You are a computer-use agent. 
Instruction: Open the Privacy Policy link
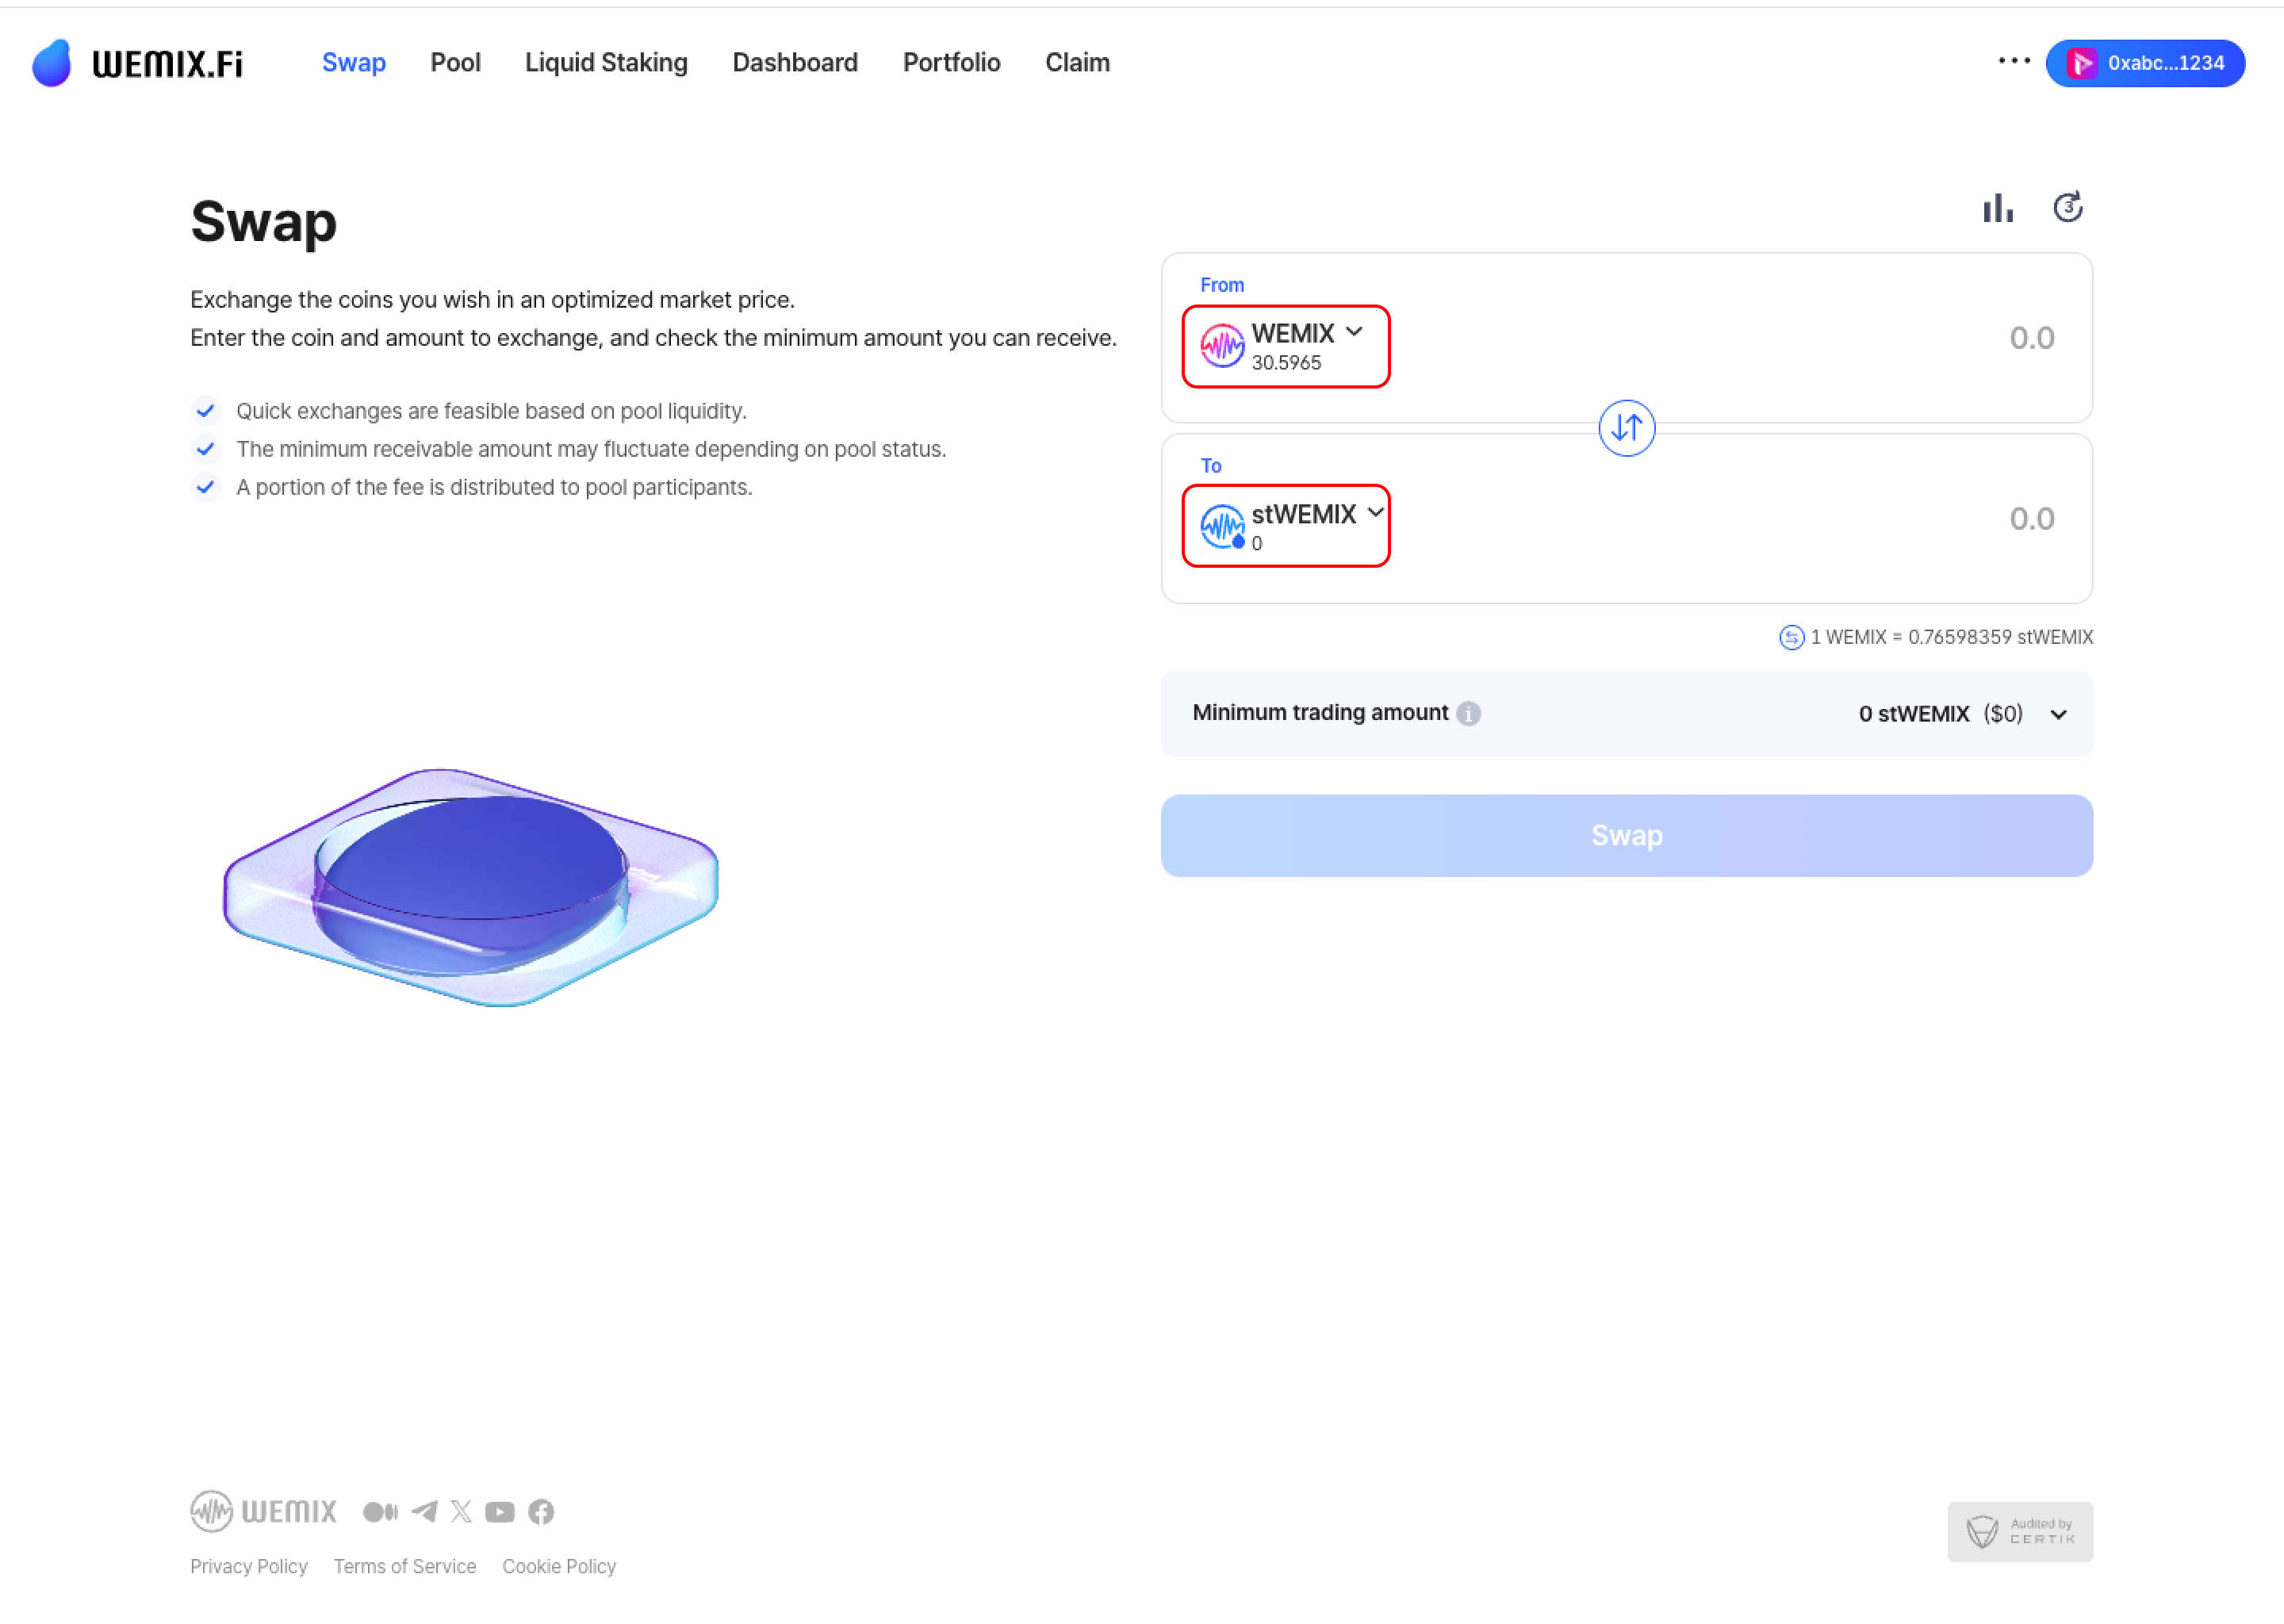(x=249, y=1566)
